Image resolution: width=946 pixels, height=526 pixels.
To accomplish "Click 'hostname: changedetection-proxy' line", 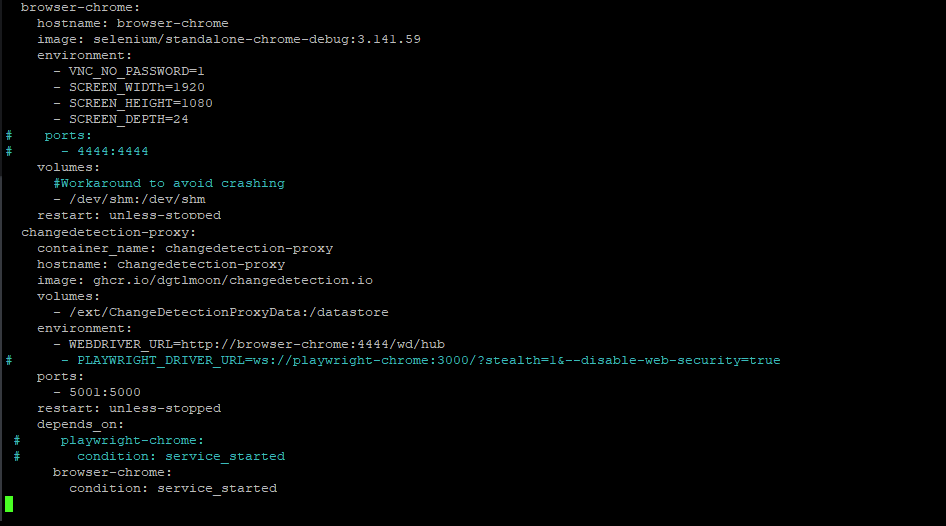I will point(160,264).
